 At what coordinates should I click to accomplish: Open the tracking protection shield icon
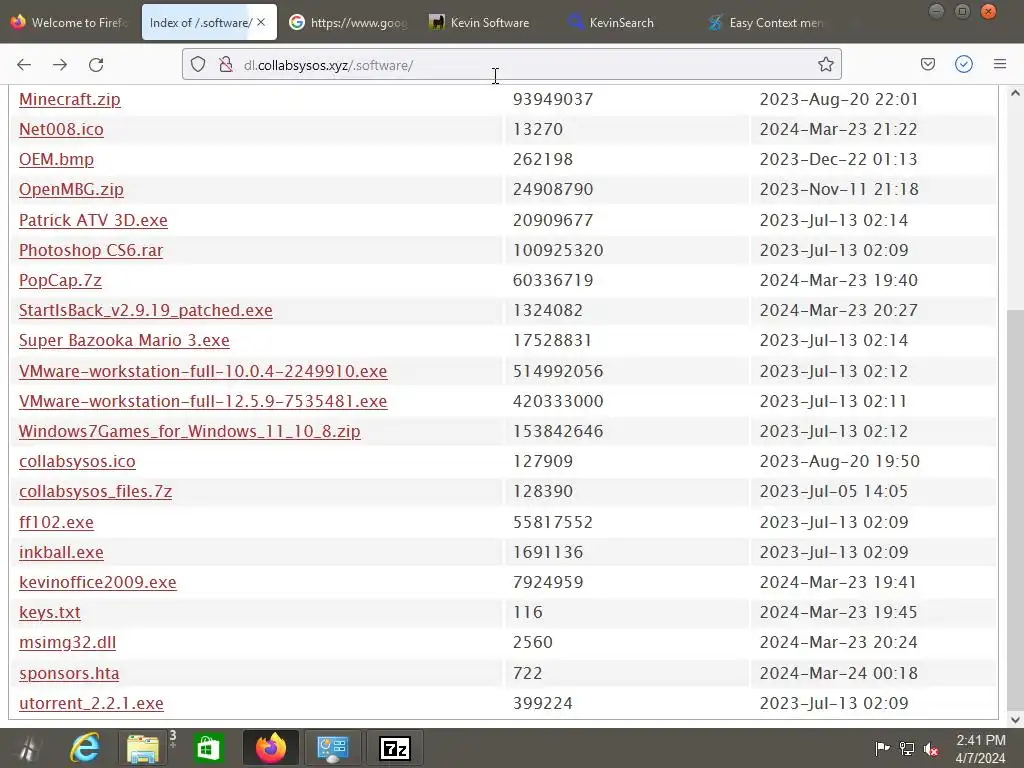click(198, 65)
